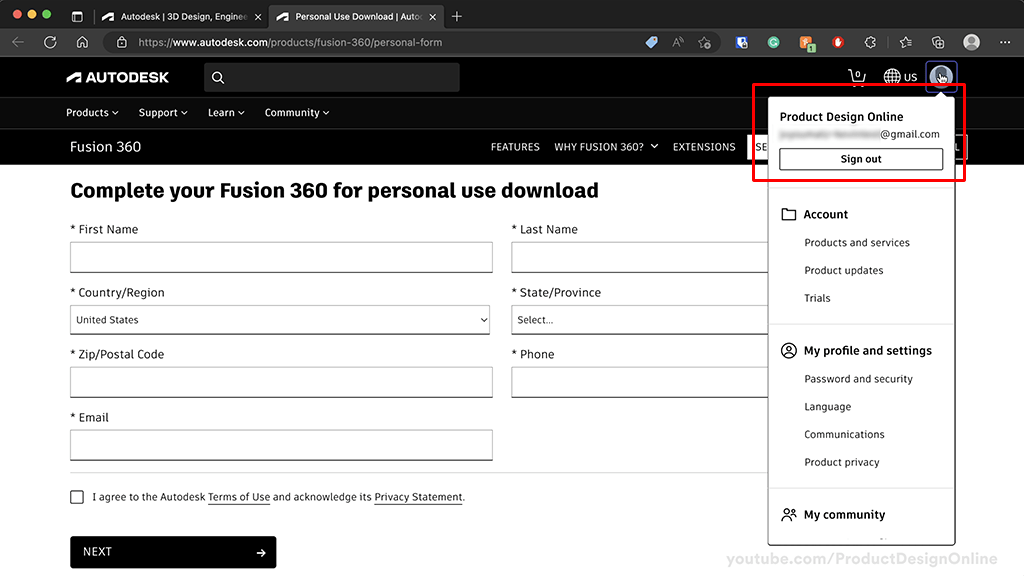This screenshot has height=576, width=1024.
Task: Expand the Products navigation menu
Action: tap(92, 112)
